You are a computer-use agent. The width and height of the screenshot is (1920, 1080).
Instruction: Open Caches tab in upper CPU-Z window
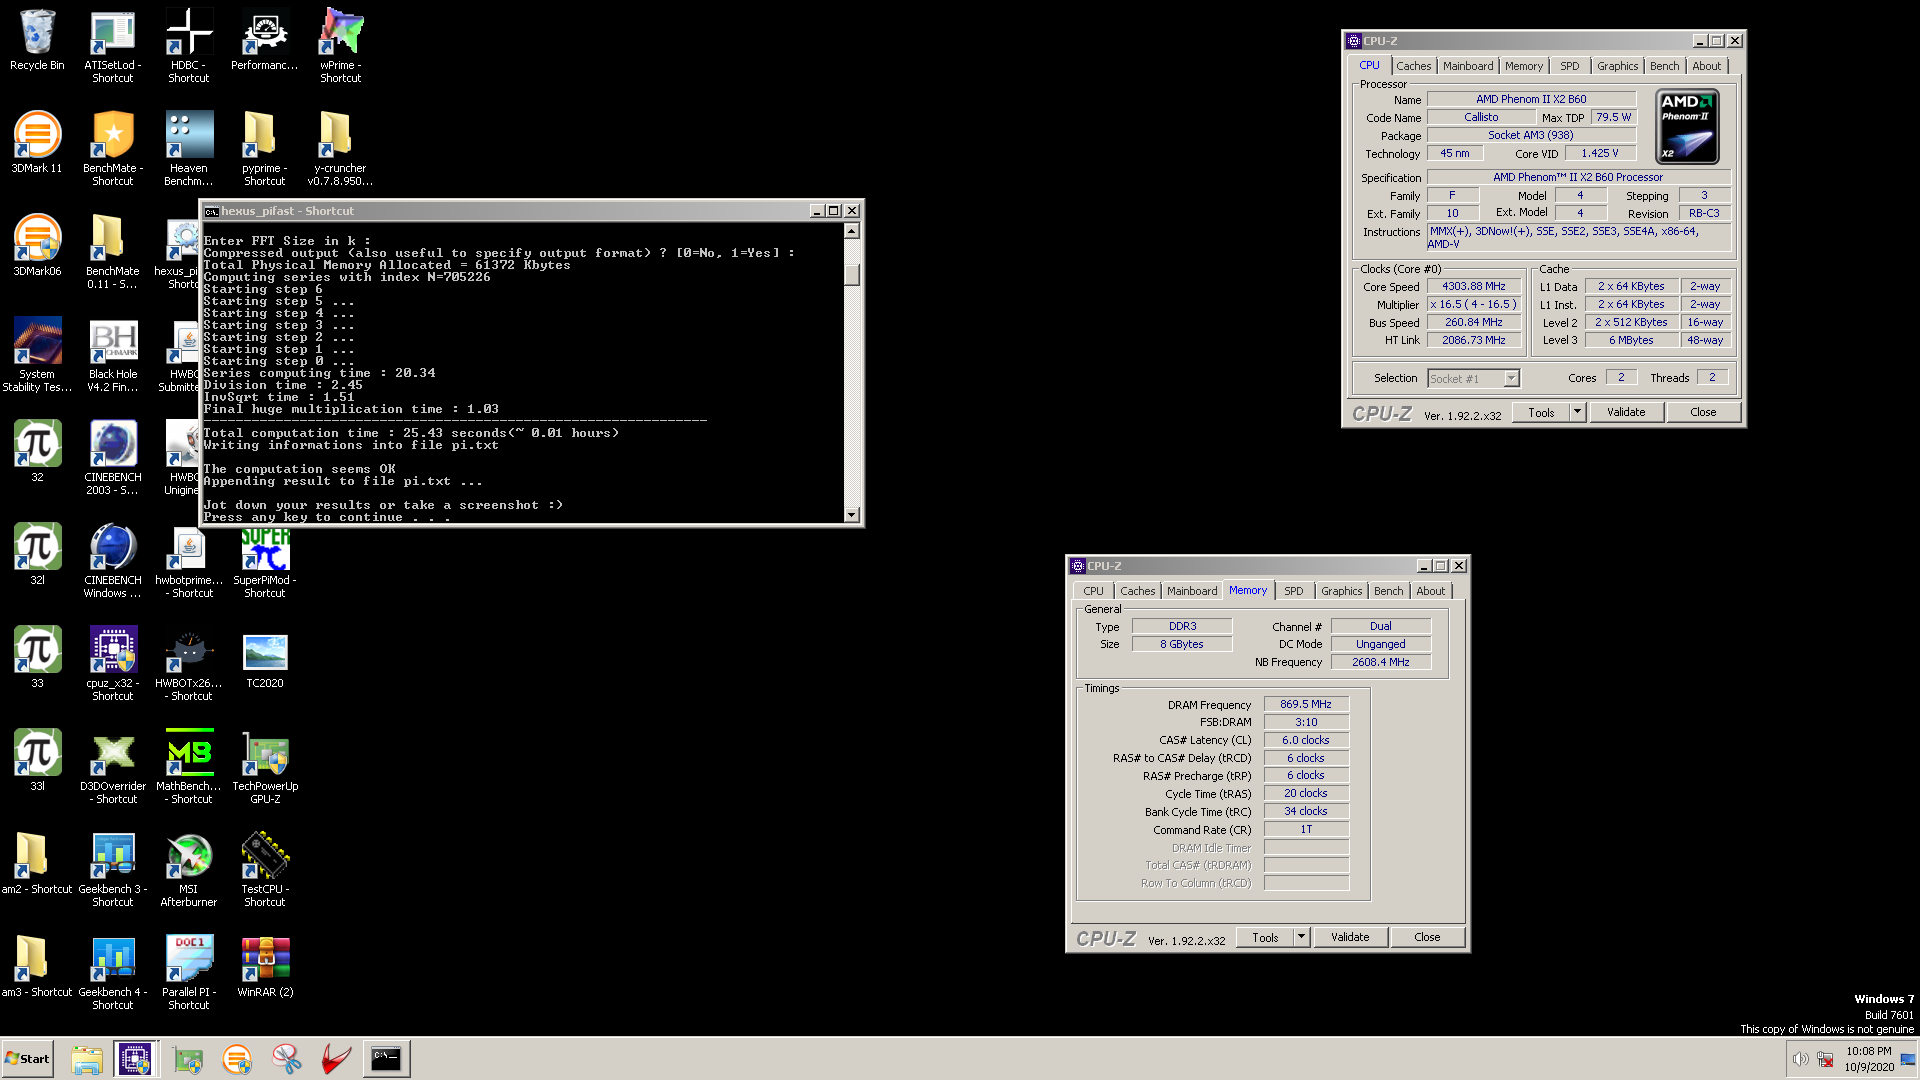pyautogui.click(x=1413, y=66)
